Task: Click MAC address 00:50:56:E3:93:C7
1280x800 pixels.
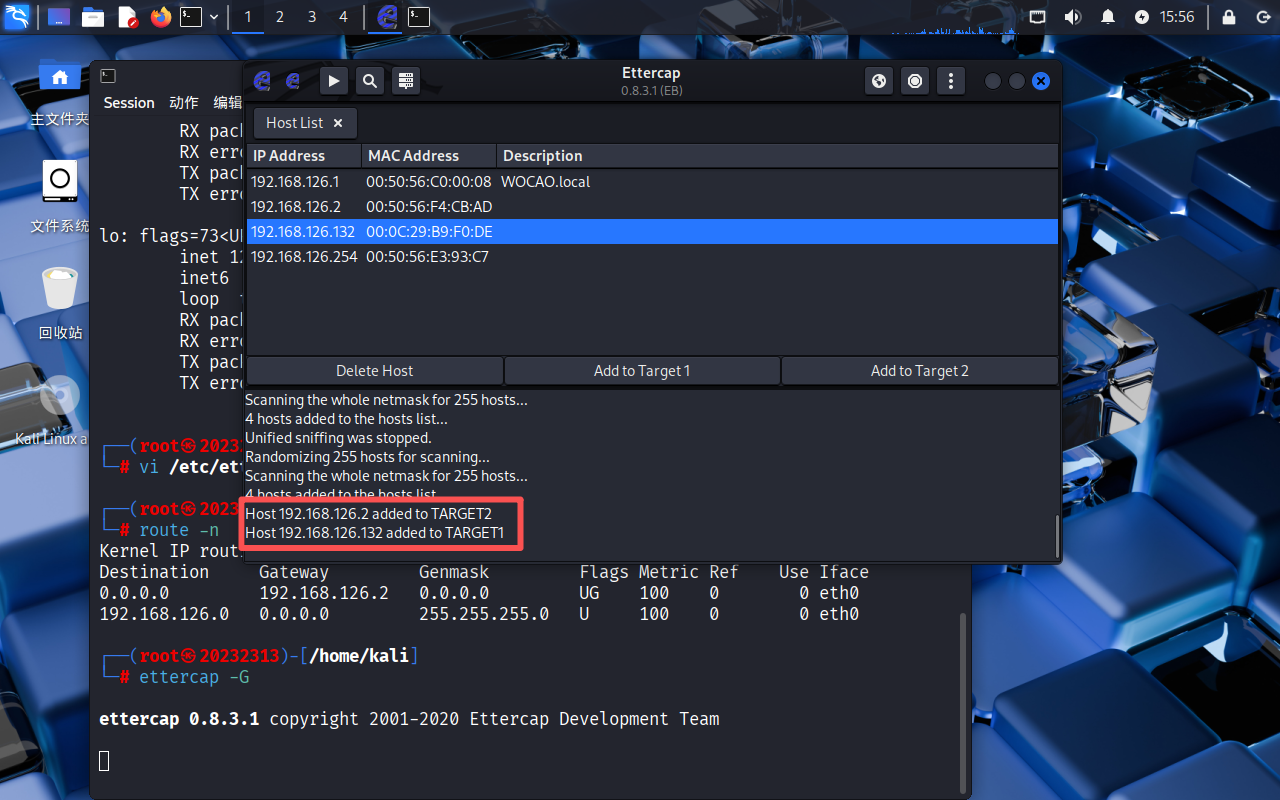Action: click(427, 257)
